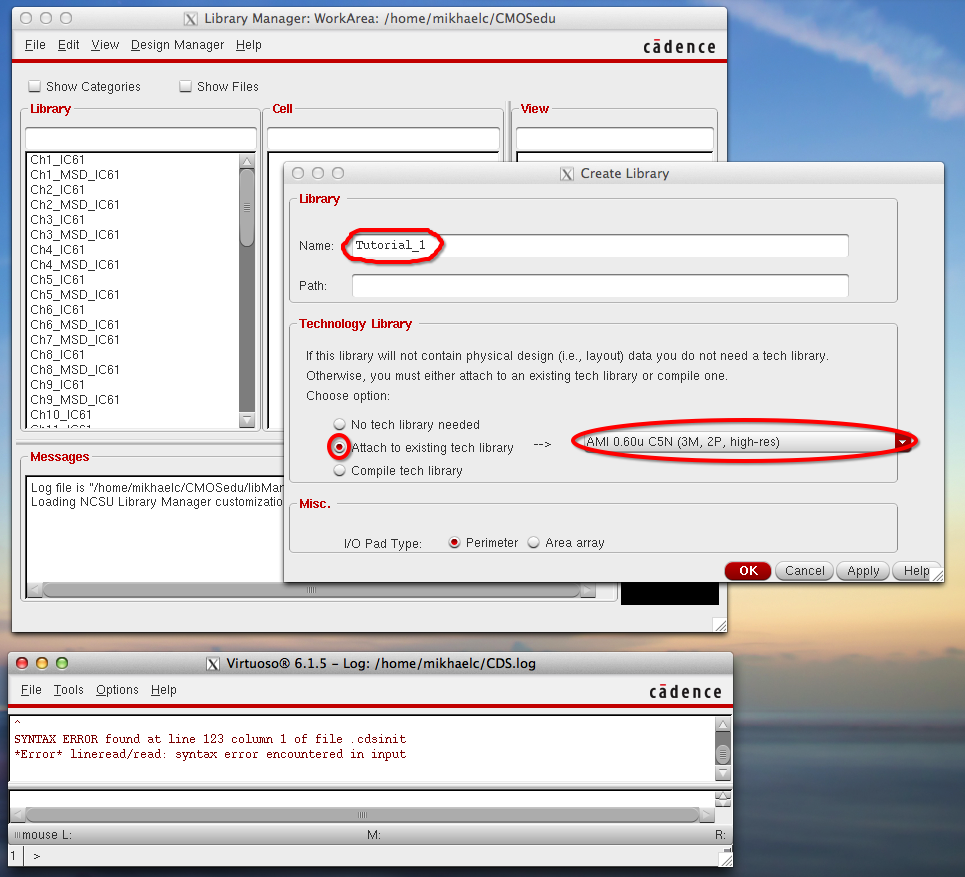The height and width of the screenshot is (877, 965).
Task: Click X11 icon in Virtuoso Log title
Action: [x=213, y=664]
